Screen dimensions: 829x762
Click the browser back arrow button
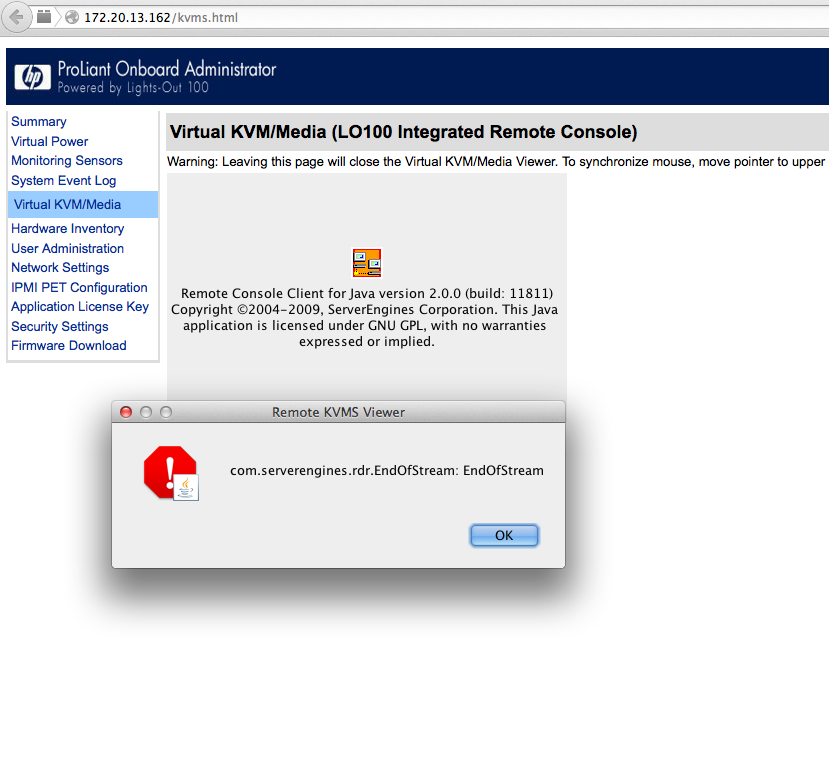click(x=16, y=17)
